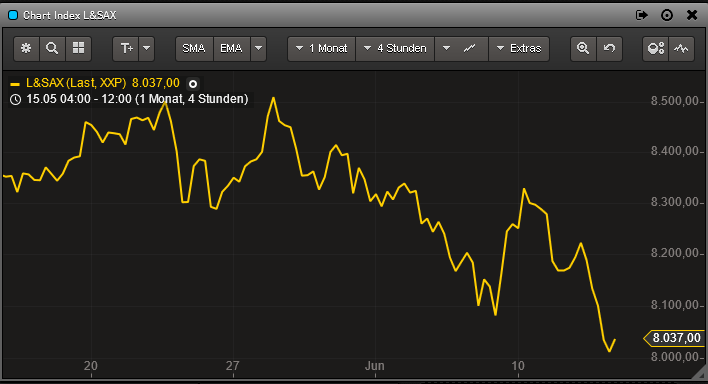The width and height of the screenshot is (708, 384).
Task: Click the Chart Index L&SAX title text
Action: (x=70, y=15)
